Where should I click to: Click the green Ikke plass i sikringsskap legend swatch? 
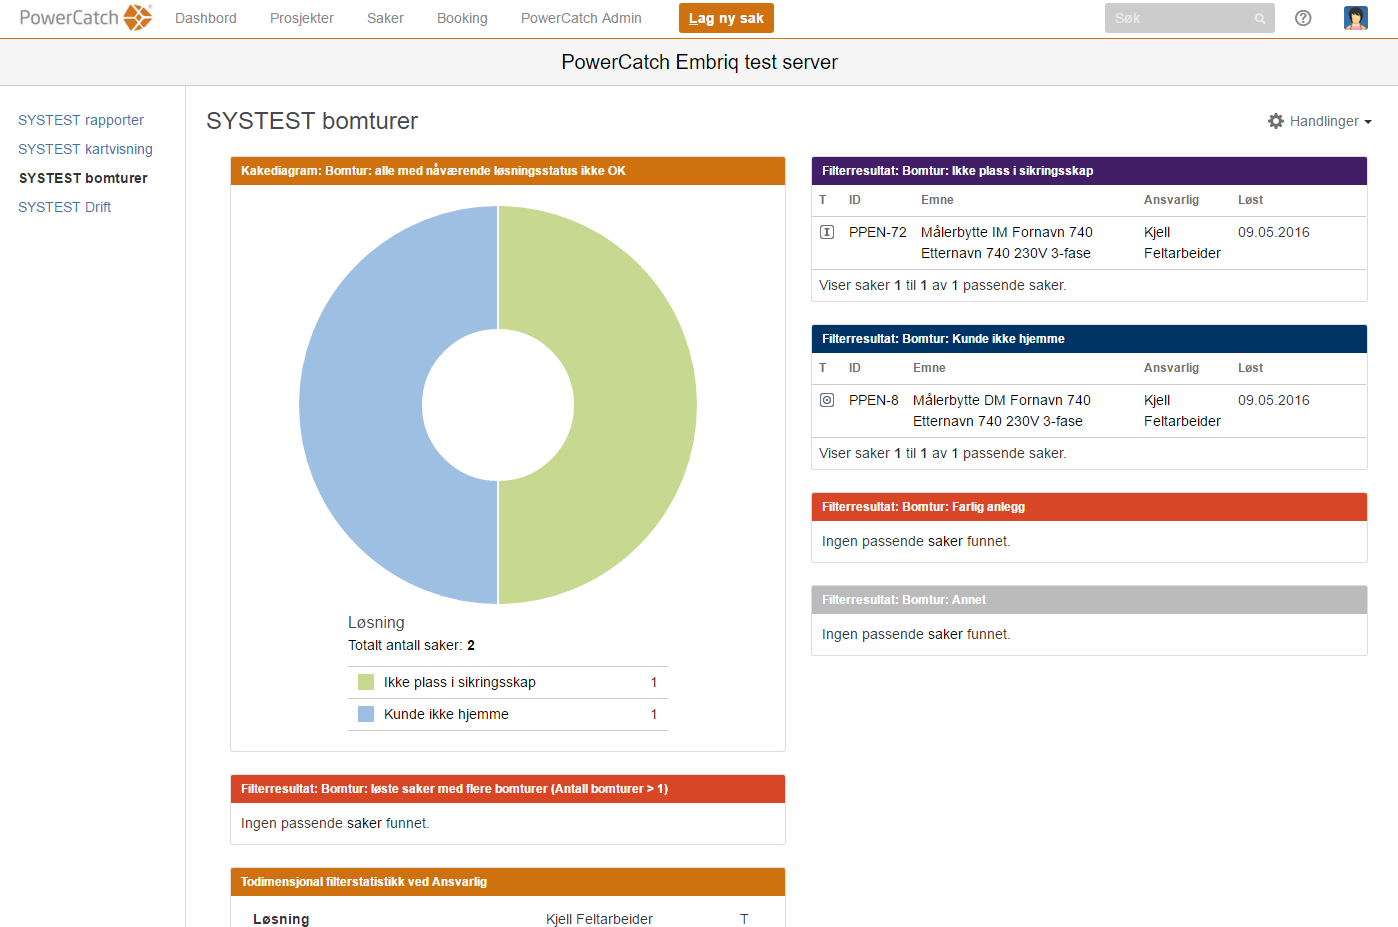tap(366, 682)
